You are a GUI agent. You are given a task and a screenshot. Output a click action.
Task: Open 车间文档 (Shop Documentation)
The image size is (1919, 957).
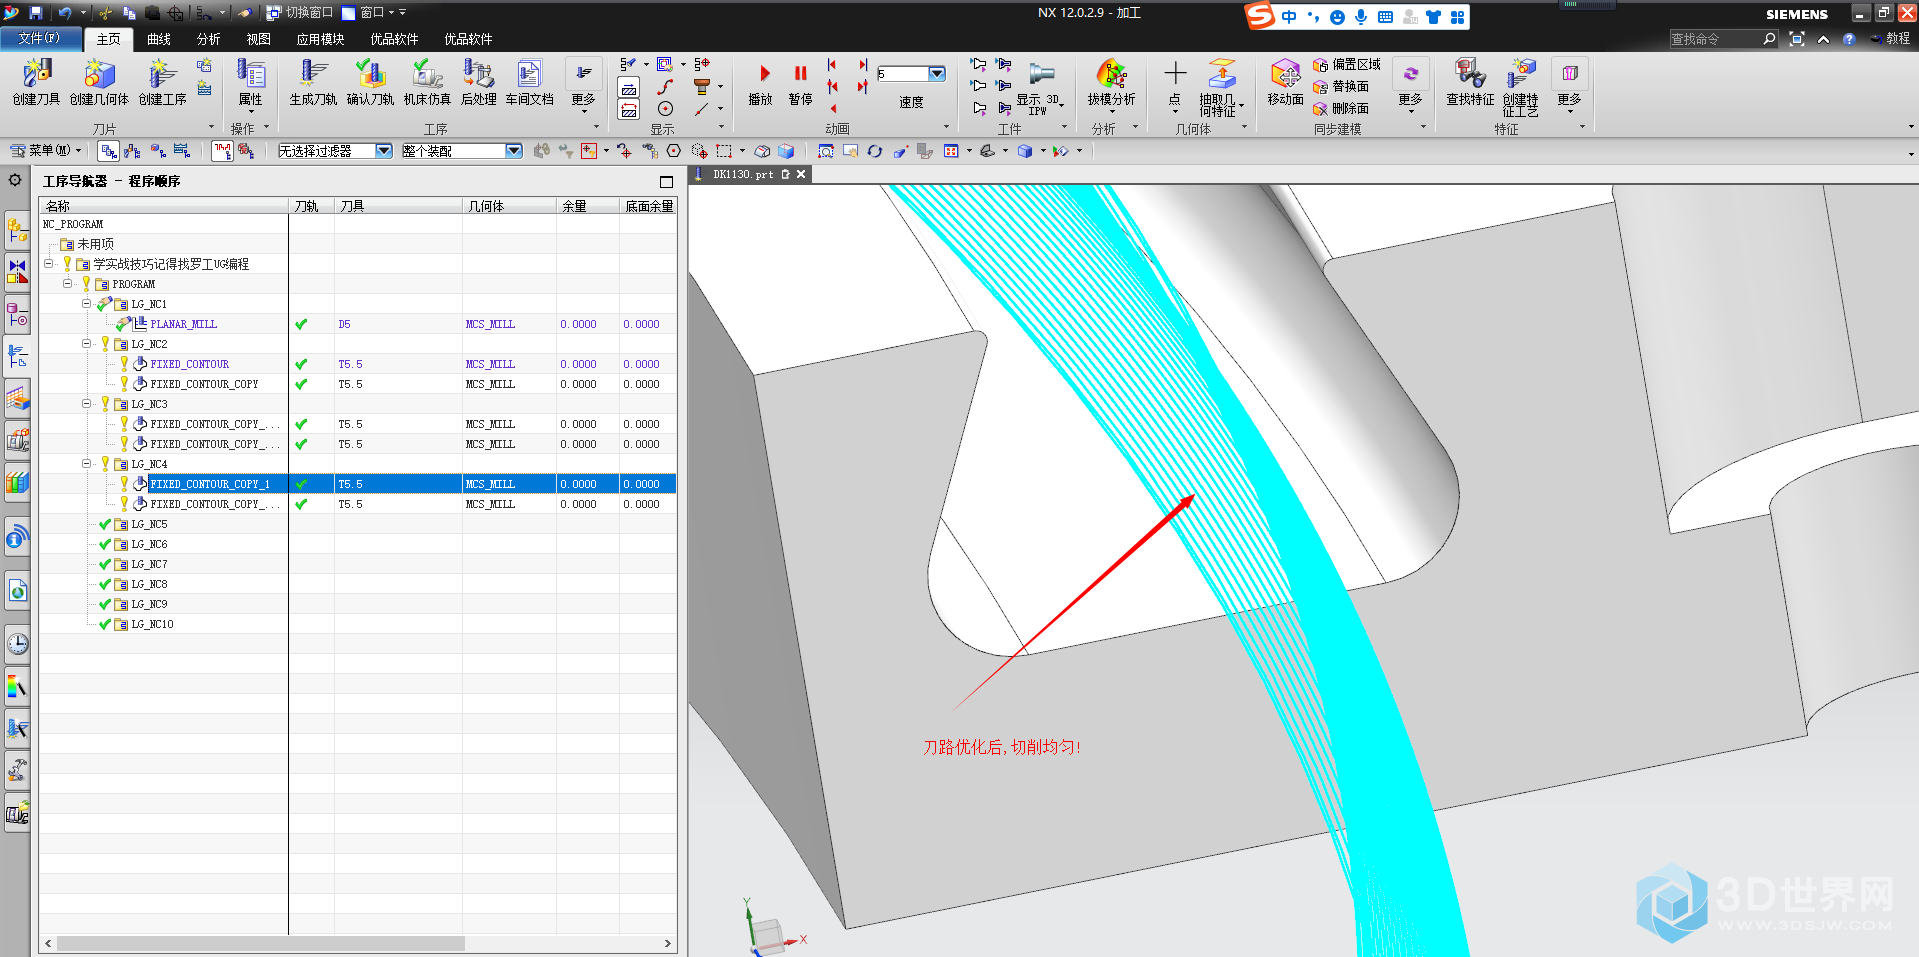pyautogui.click(x=529, y=81)
